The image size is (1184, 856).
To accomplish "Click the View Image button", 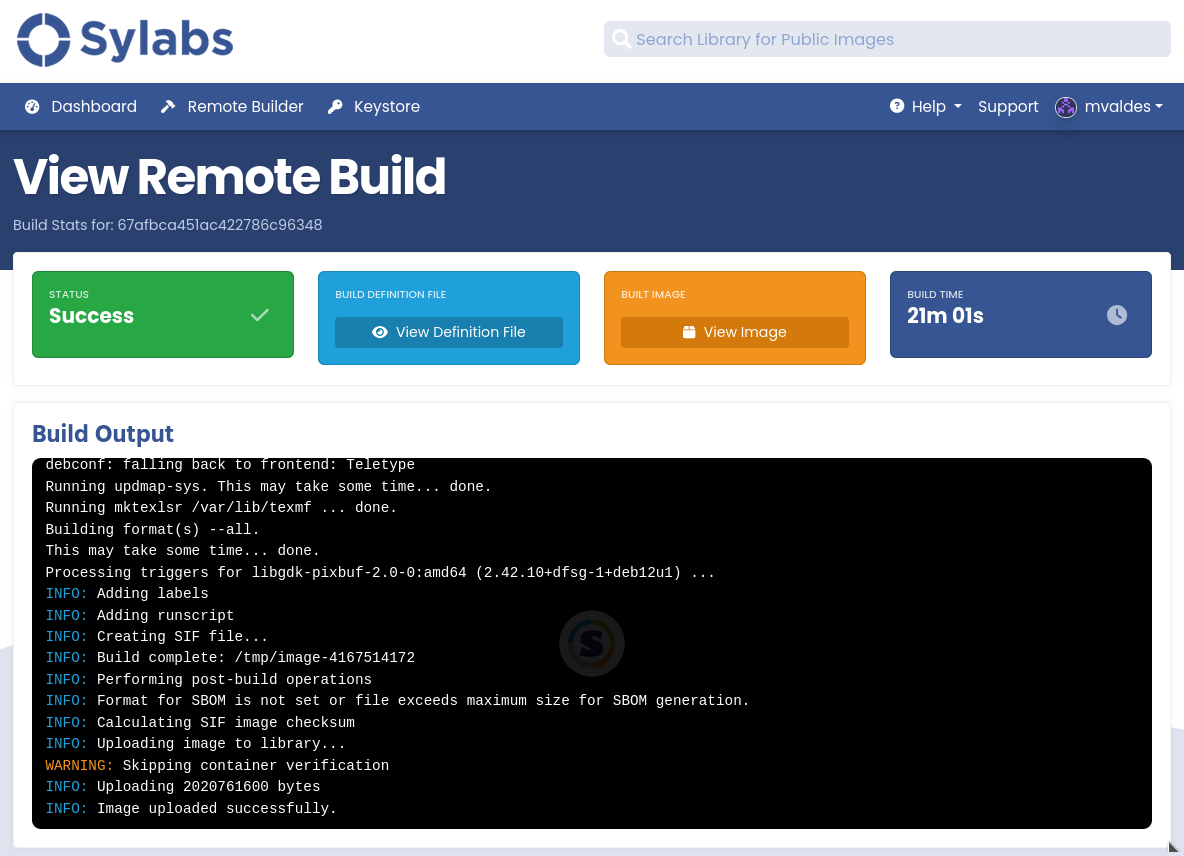I will pyautogui.click(x=735, y=332).
